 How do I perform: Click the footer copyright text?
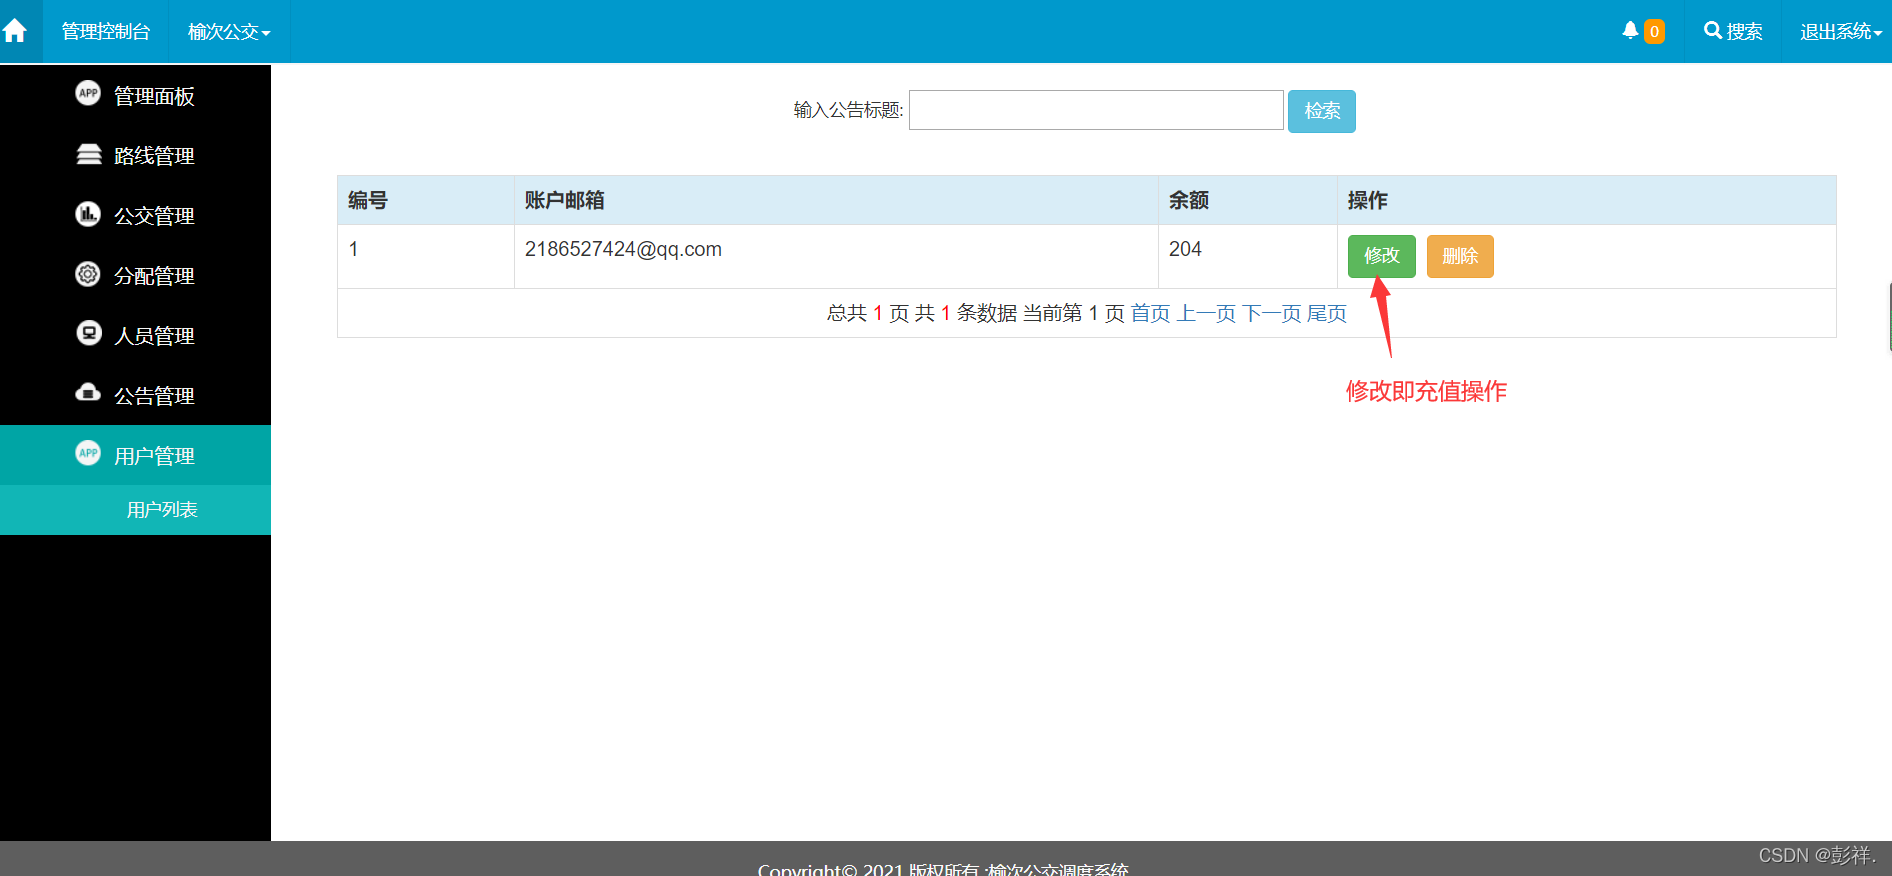pyautogui.click(x=943, y=869)
